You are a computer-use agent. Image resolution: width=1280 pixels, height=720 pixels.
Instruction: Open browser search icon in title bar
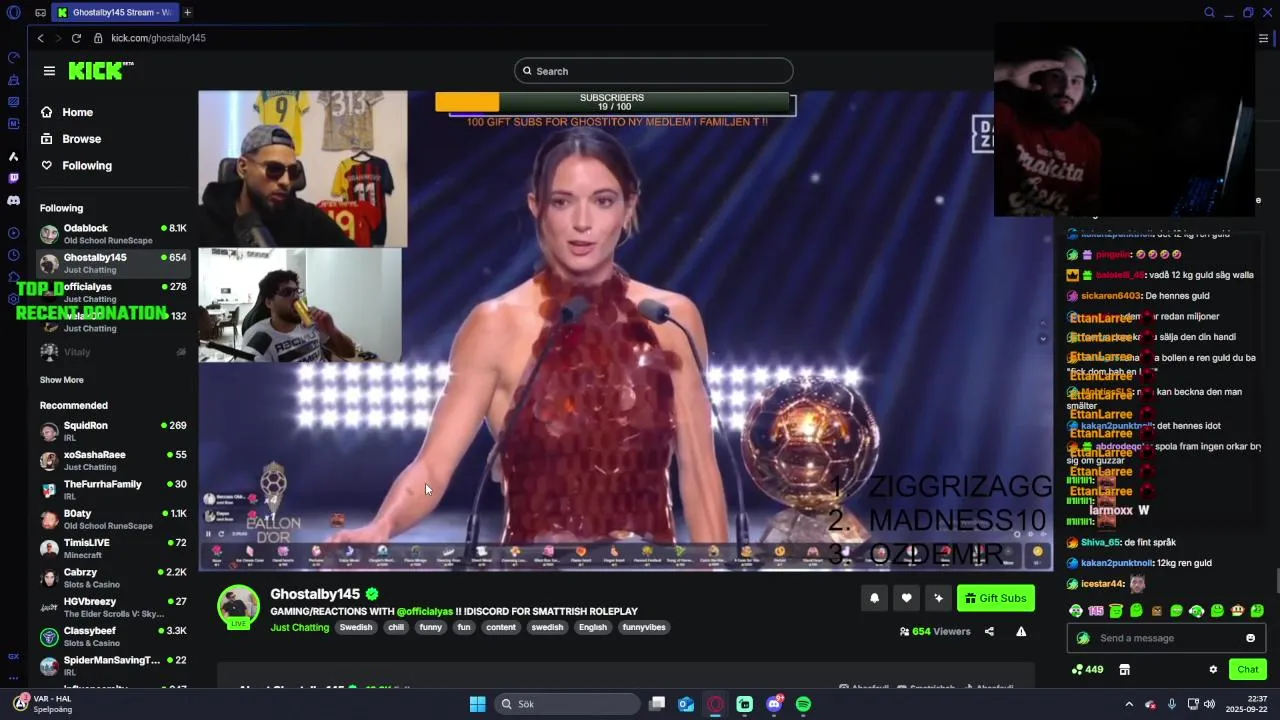point(1209,12)
